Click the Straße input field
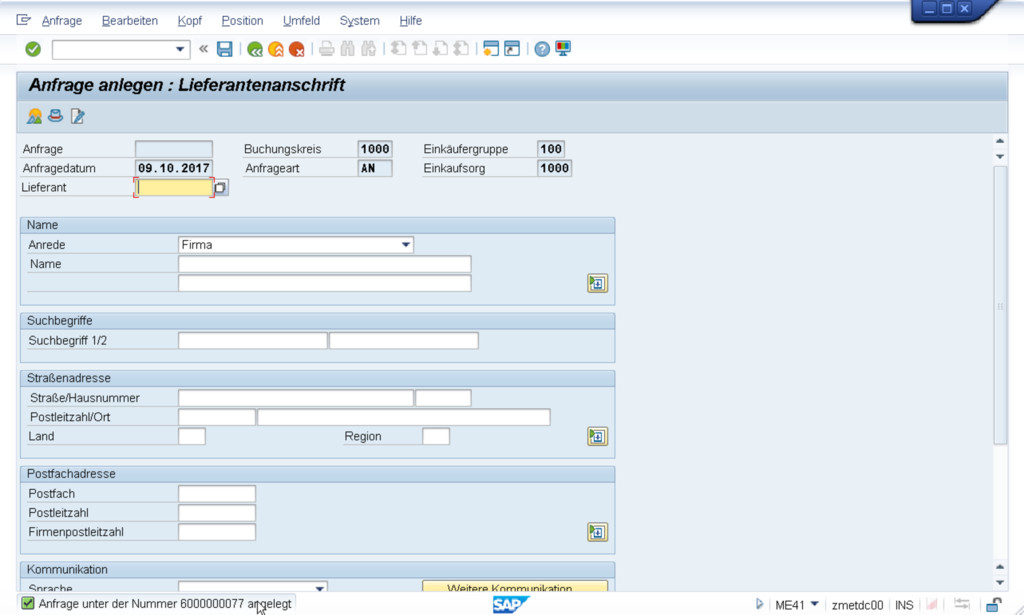Screen dimensions: 1024x615 [295, 398]
